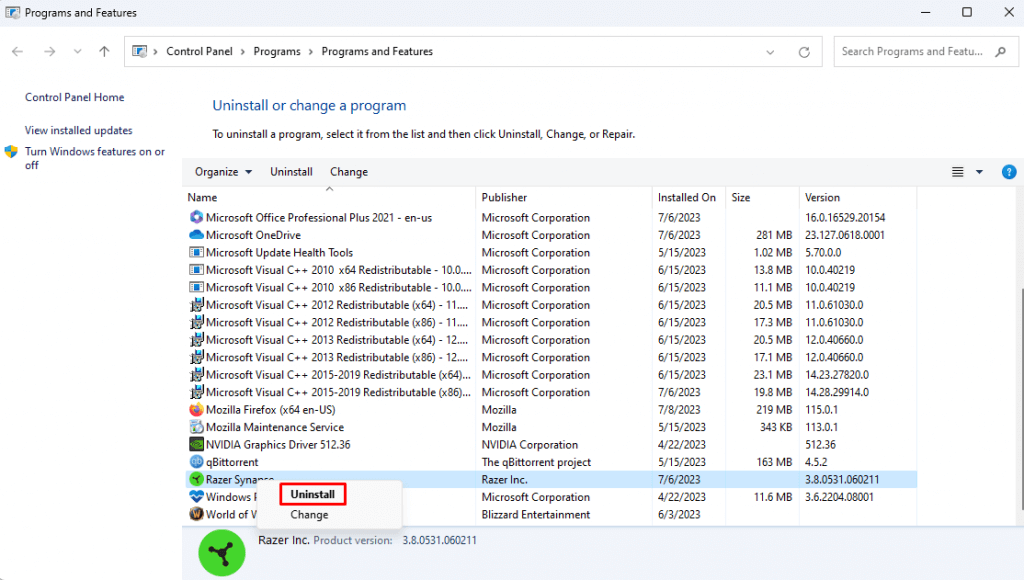The image size is (1024, 580).
Task: Select the Razer Synapse row icon
Action: 196,479
